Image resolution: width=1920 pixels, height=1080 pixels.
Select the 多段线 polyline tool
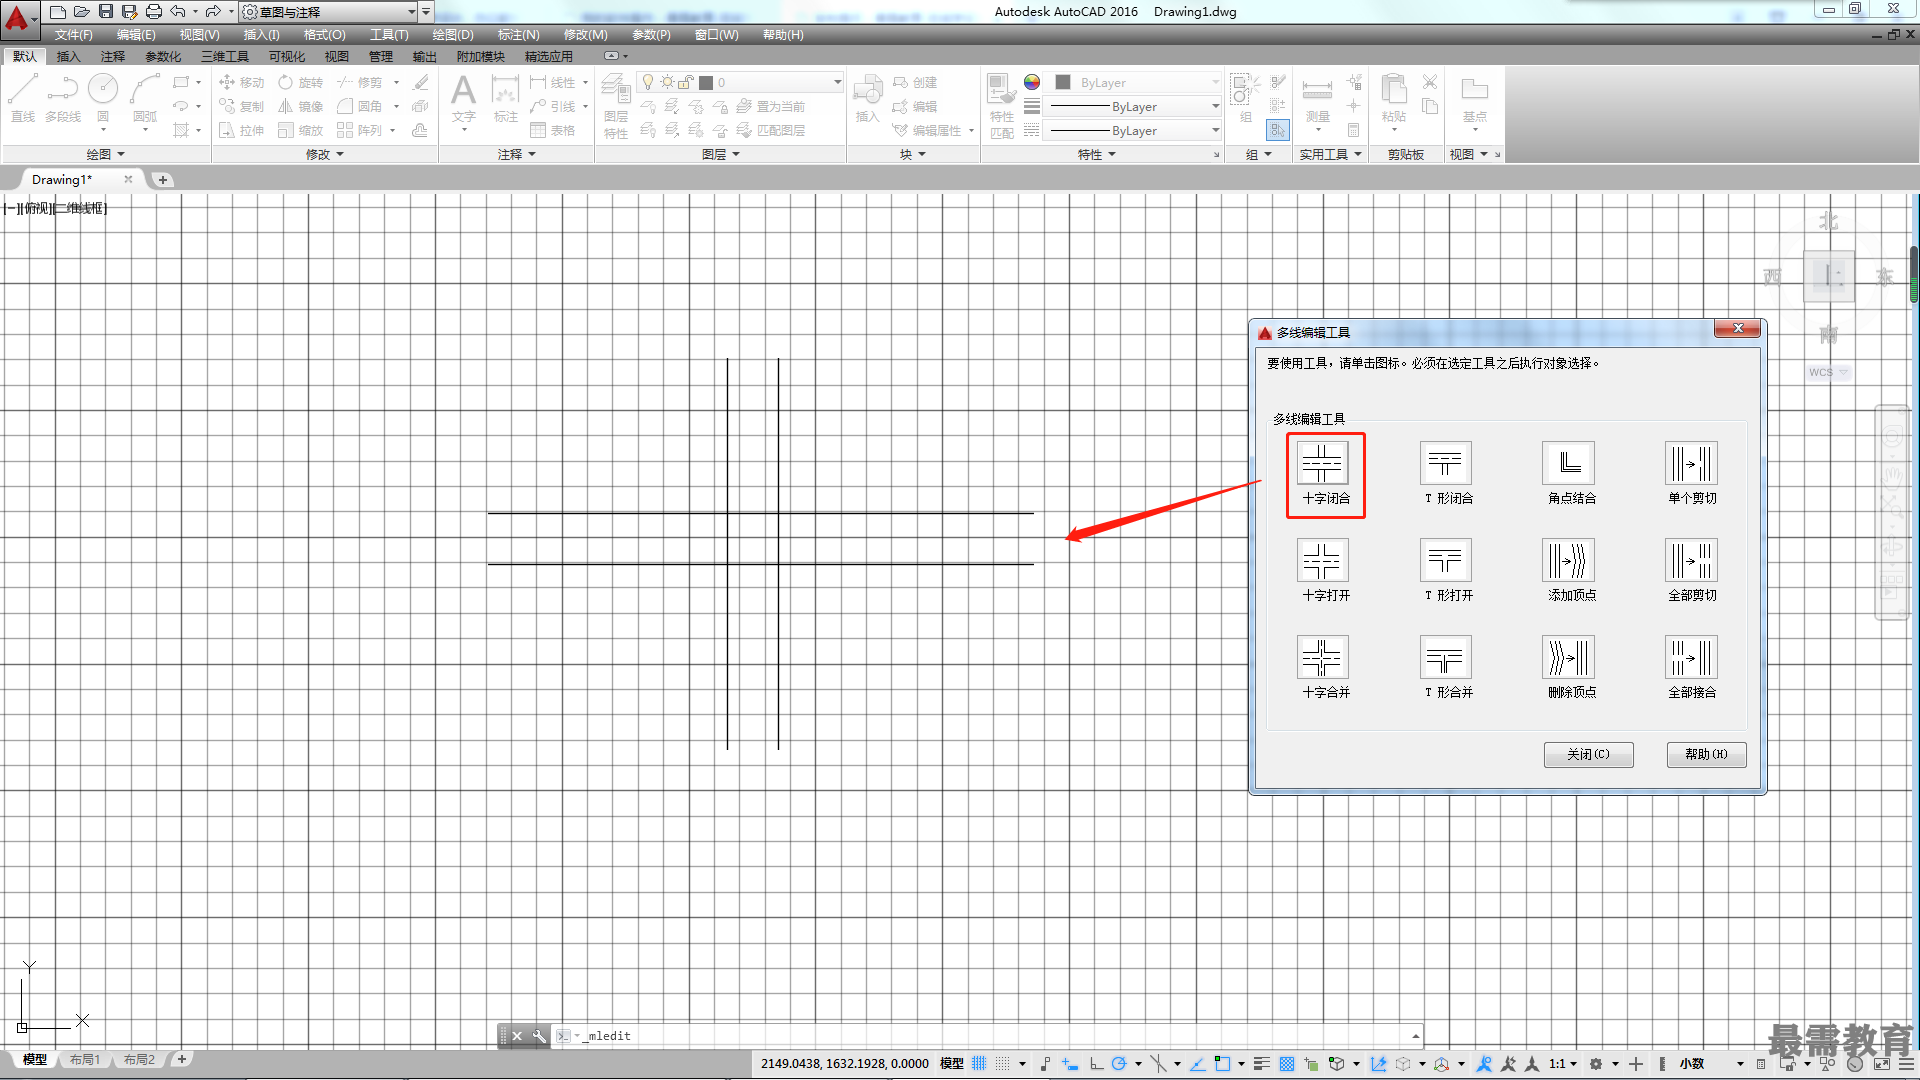63,98
